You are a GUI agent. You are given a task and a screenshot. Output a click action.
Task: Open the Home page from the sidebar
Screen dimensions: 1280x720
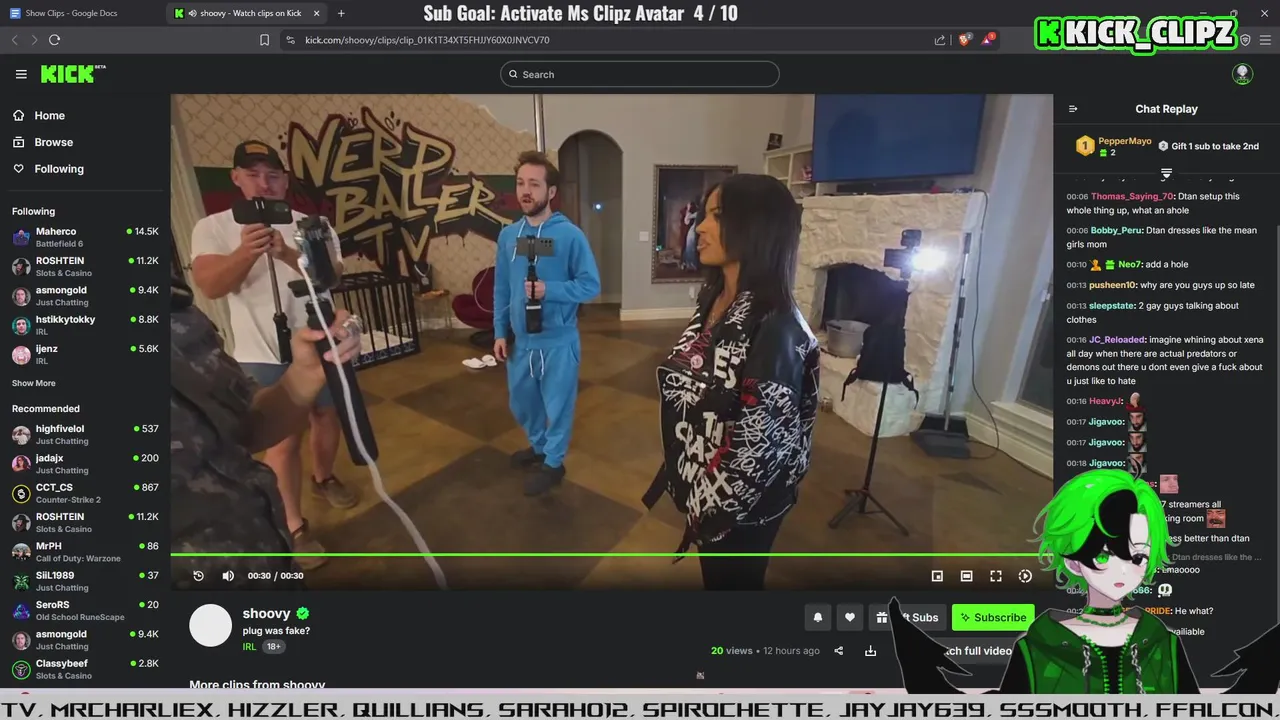(x=49, y=115)
